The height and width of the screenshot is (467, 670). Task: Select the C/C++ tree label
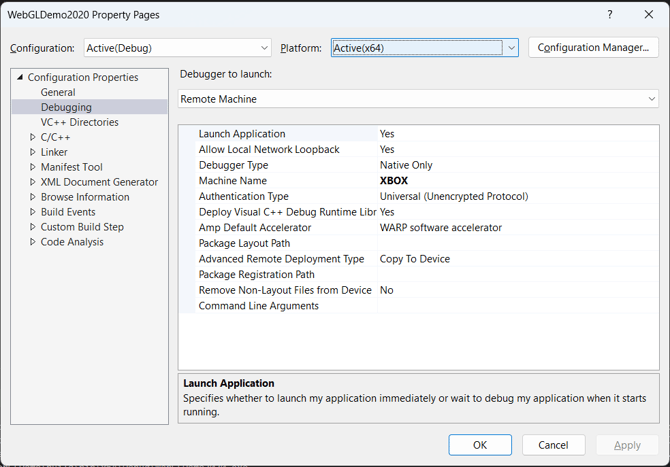pyautogui.click(x=55, y=137)
